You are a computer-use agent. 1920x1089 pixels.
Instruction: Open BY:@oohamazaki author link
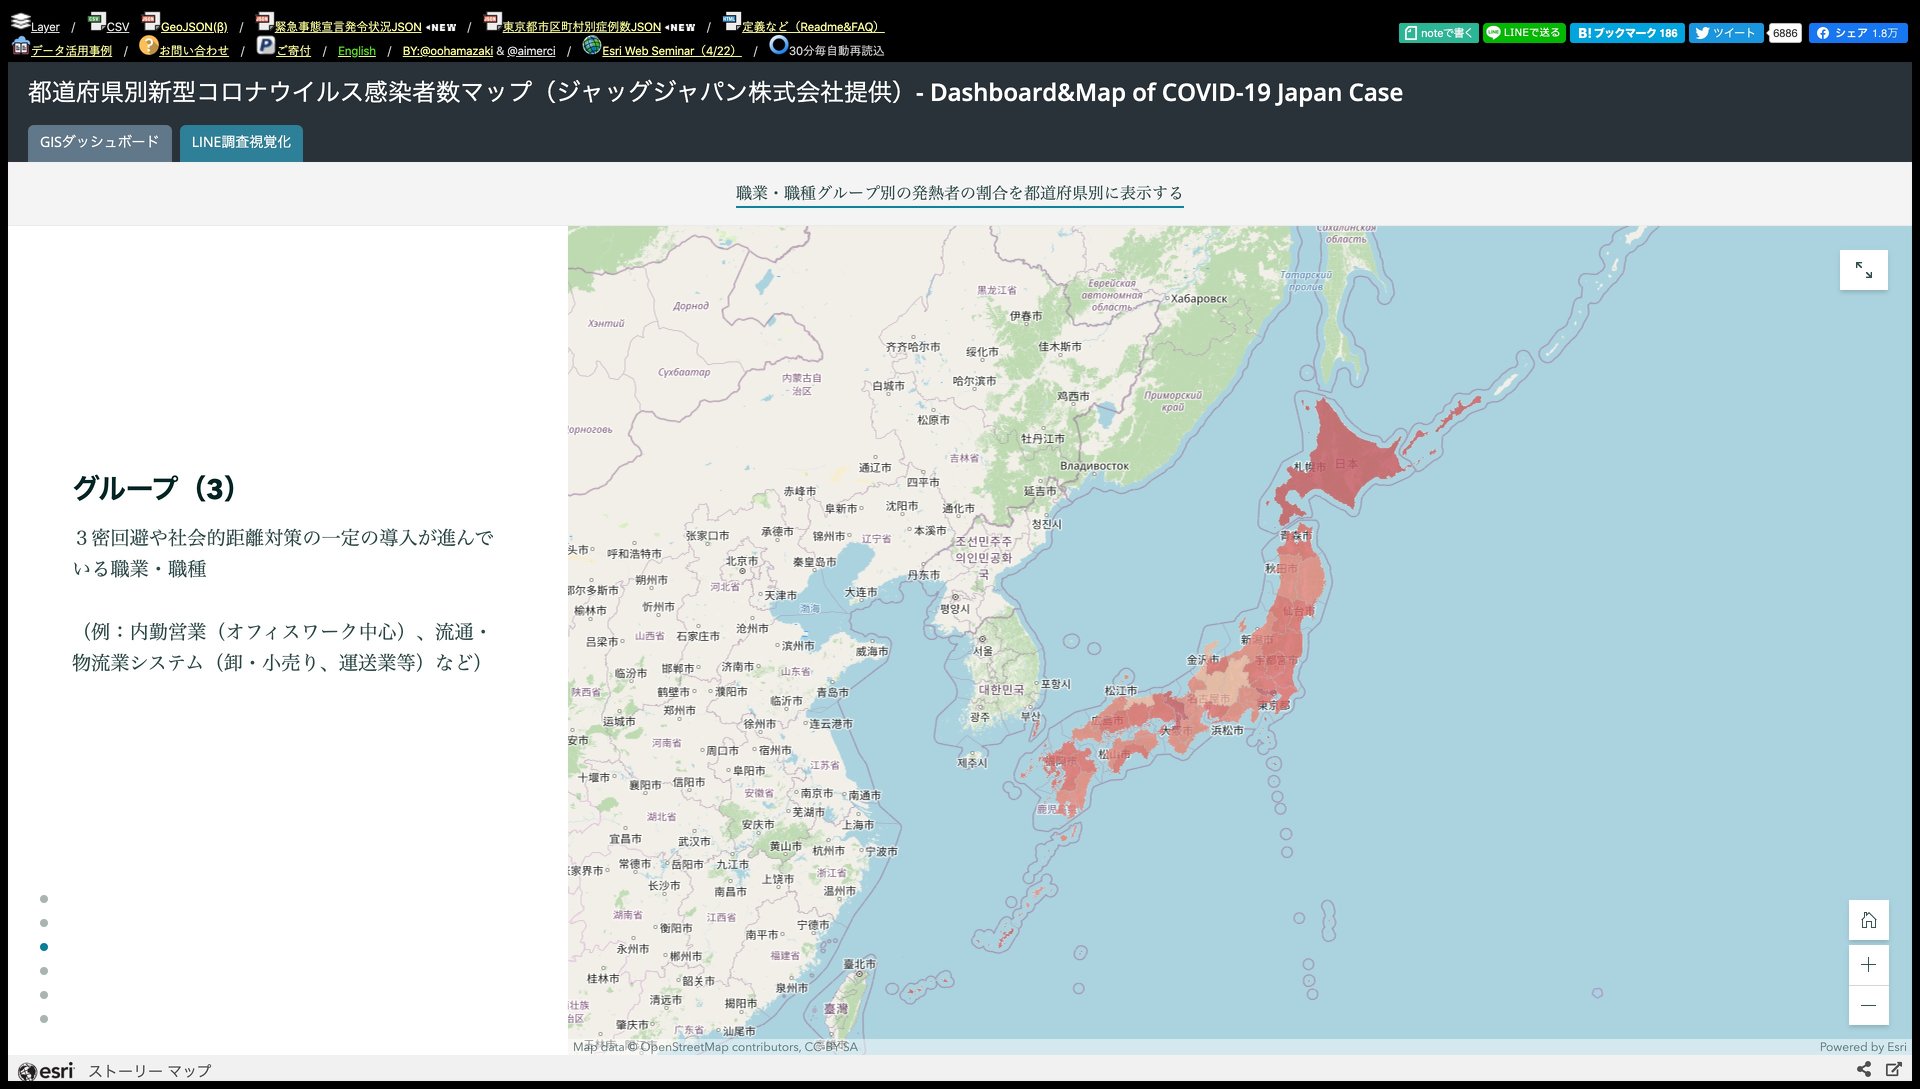pyautogui.click(x=448, y=51)
